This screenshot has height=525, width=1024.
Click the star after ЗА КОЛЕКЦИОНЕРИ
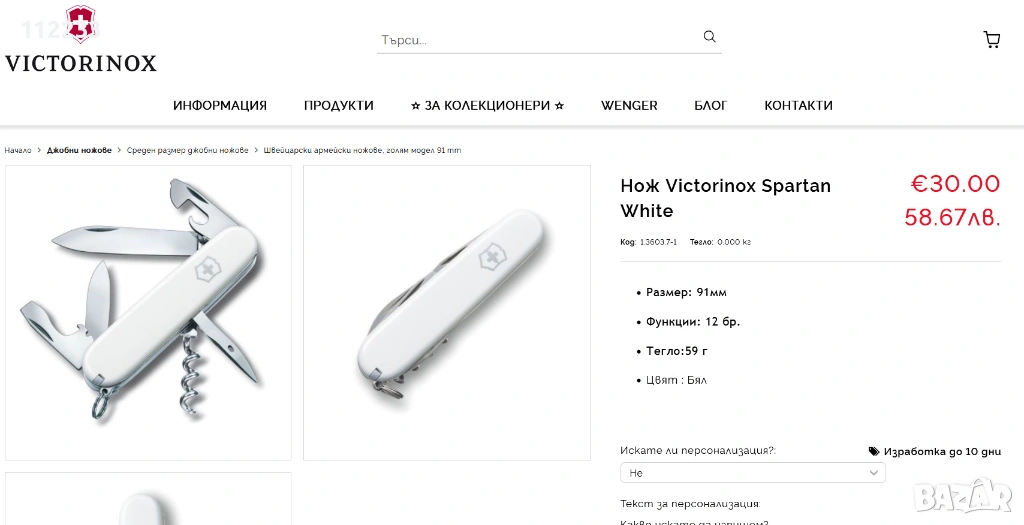(559, 106)
